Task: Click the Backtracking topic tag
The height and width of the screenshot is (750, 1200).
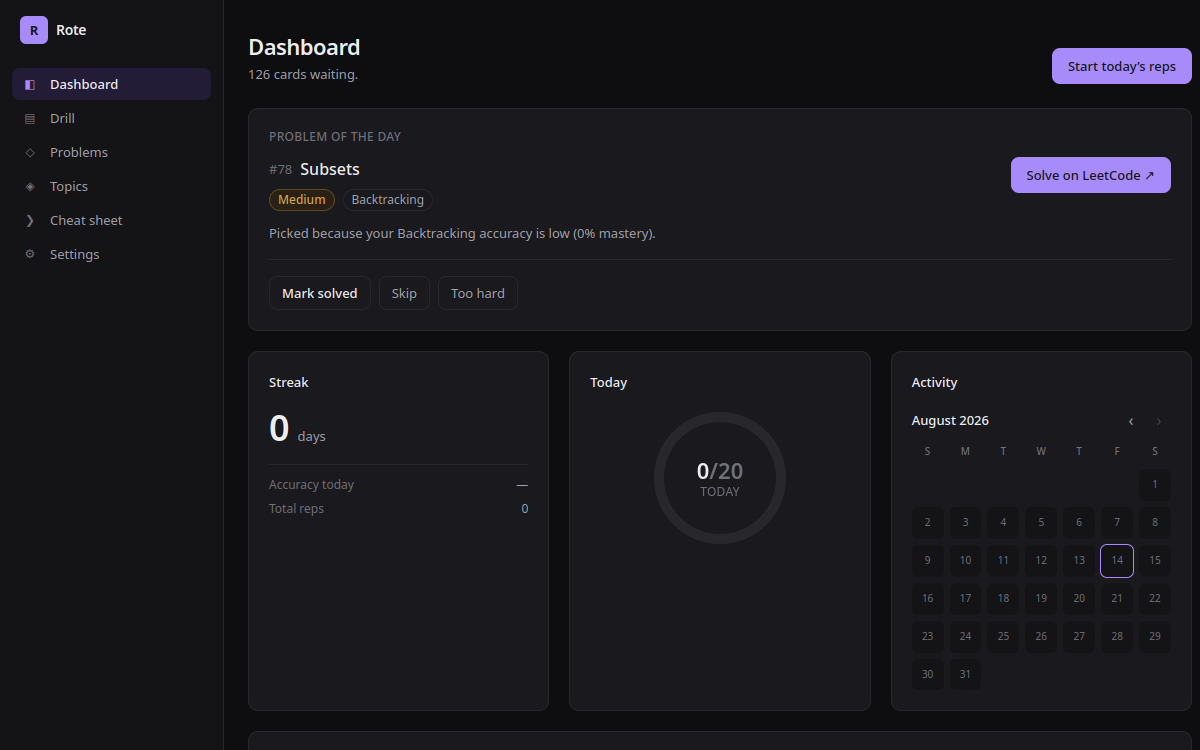Action: (388, 200)
